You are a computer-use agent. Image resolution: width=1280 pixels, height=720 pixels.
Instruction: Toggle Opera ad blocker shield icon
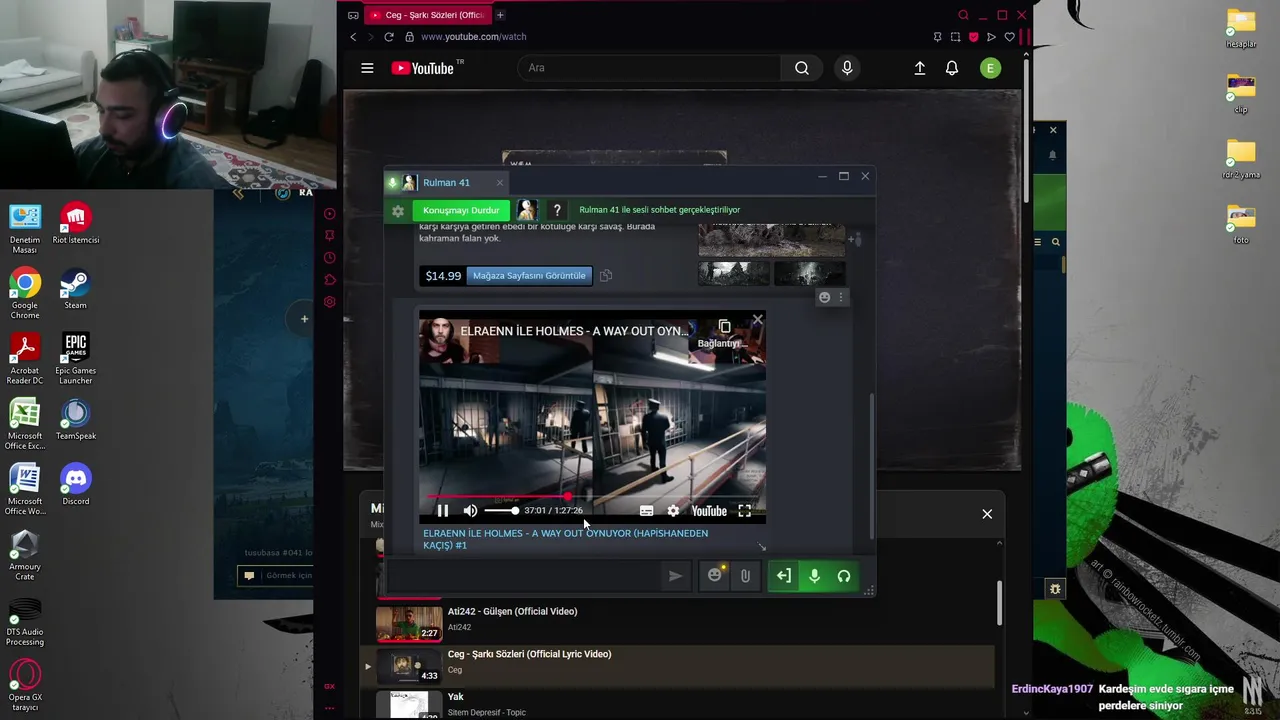(973, 37)
